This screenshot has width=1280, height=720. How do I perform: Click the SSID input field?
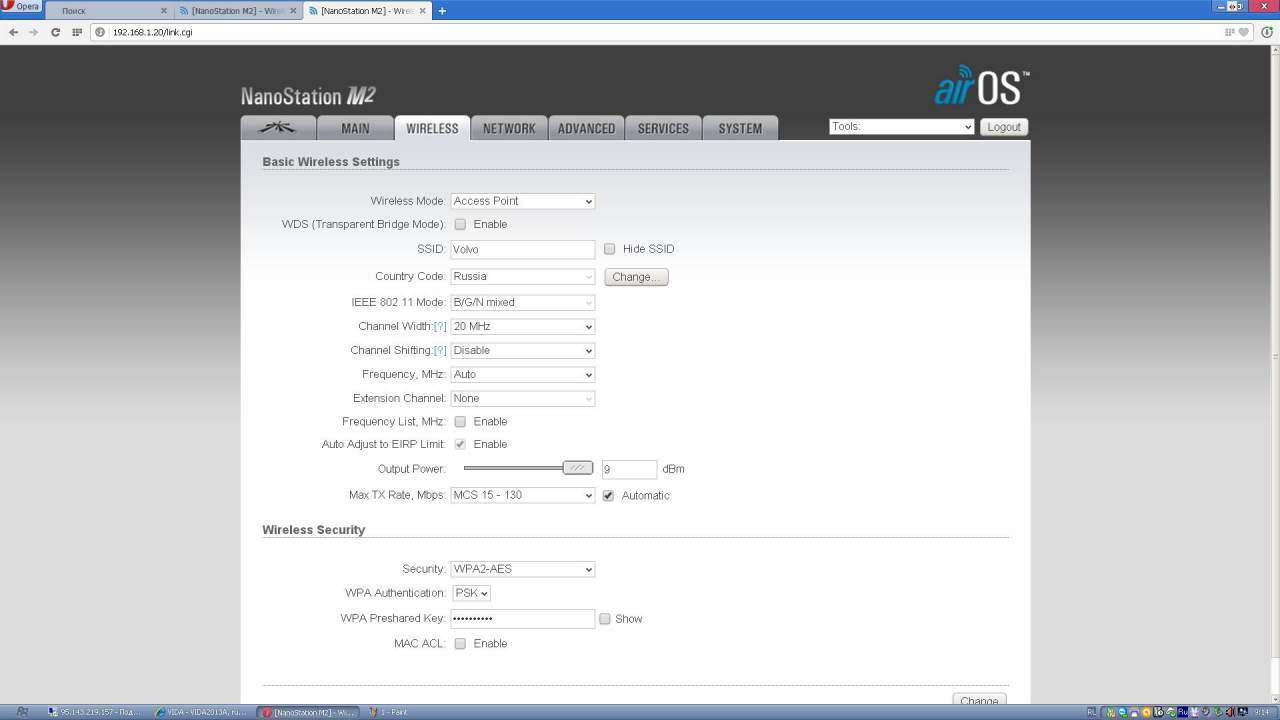(x=523, y=249)
